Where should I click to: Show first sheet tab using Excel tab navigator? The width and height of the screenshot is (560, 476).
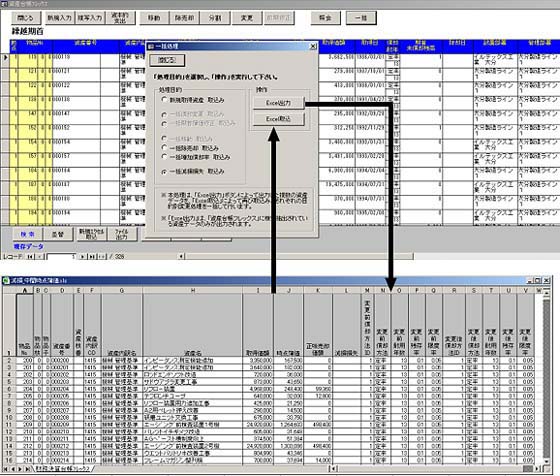click(5, 469)
